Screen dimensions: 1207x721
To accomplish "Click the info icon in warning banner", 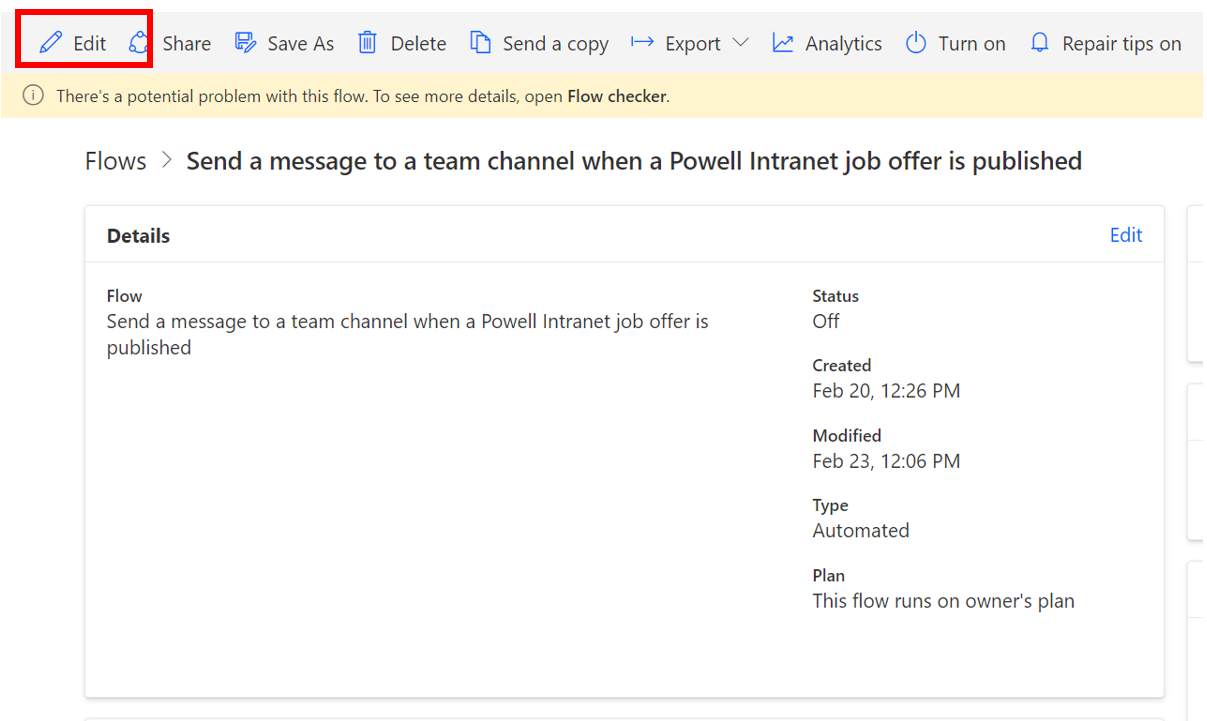I will 33,96.
